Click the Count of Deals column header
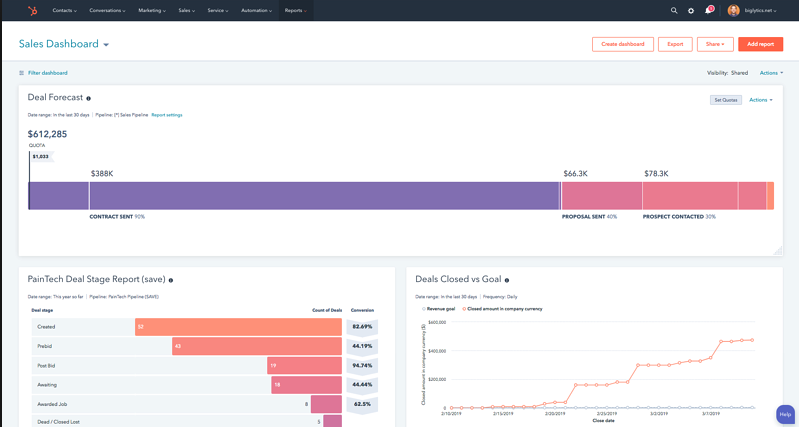 click(x=327, y=310)
